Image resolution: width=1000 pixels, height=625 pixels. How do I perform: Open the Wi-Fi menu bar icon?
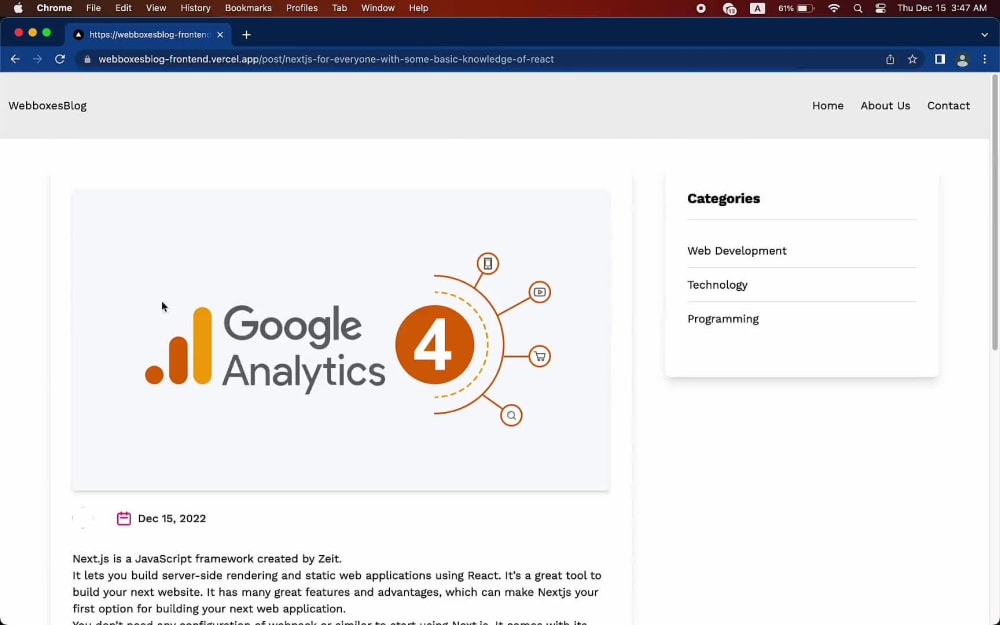tap(834, 8)
